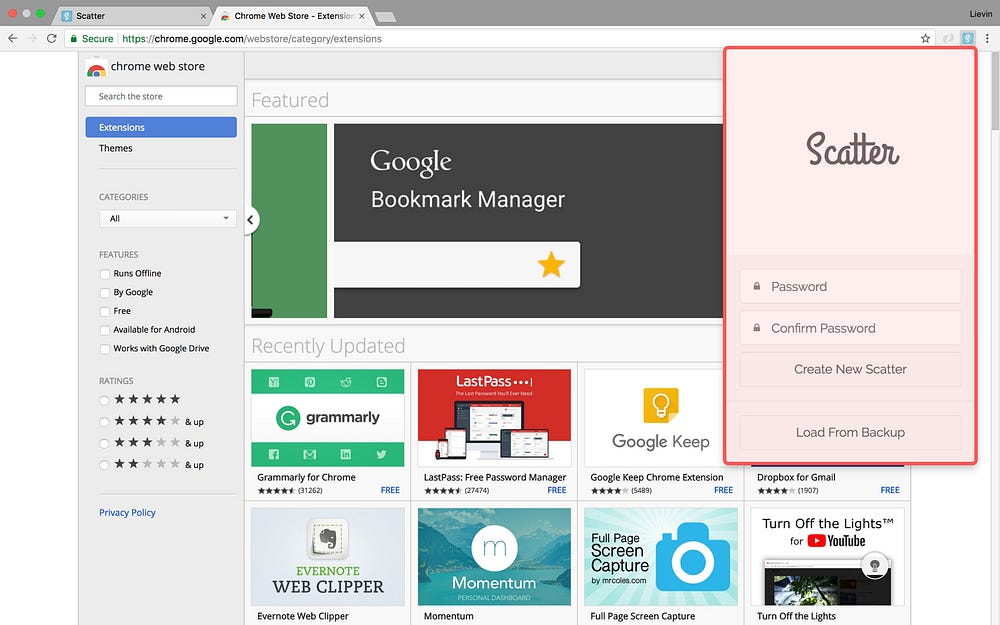This screenshot has width=1000, height=625.
Task: Go to previous featured slide arrow
Action: 251,220
